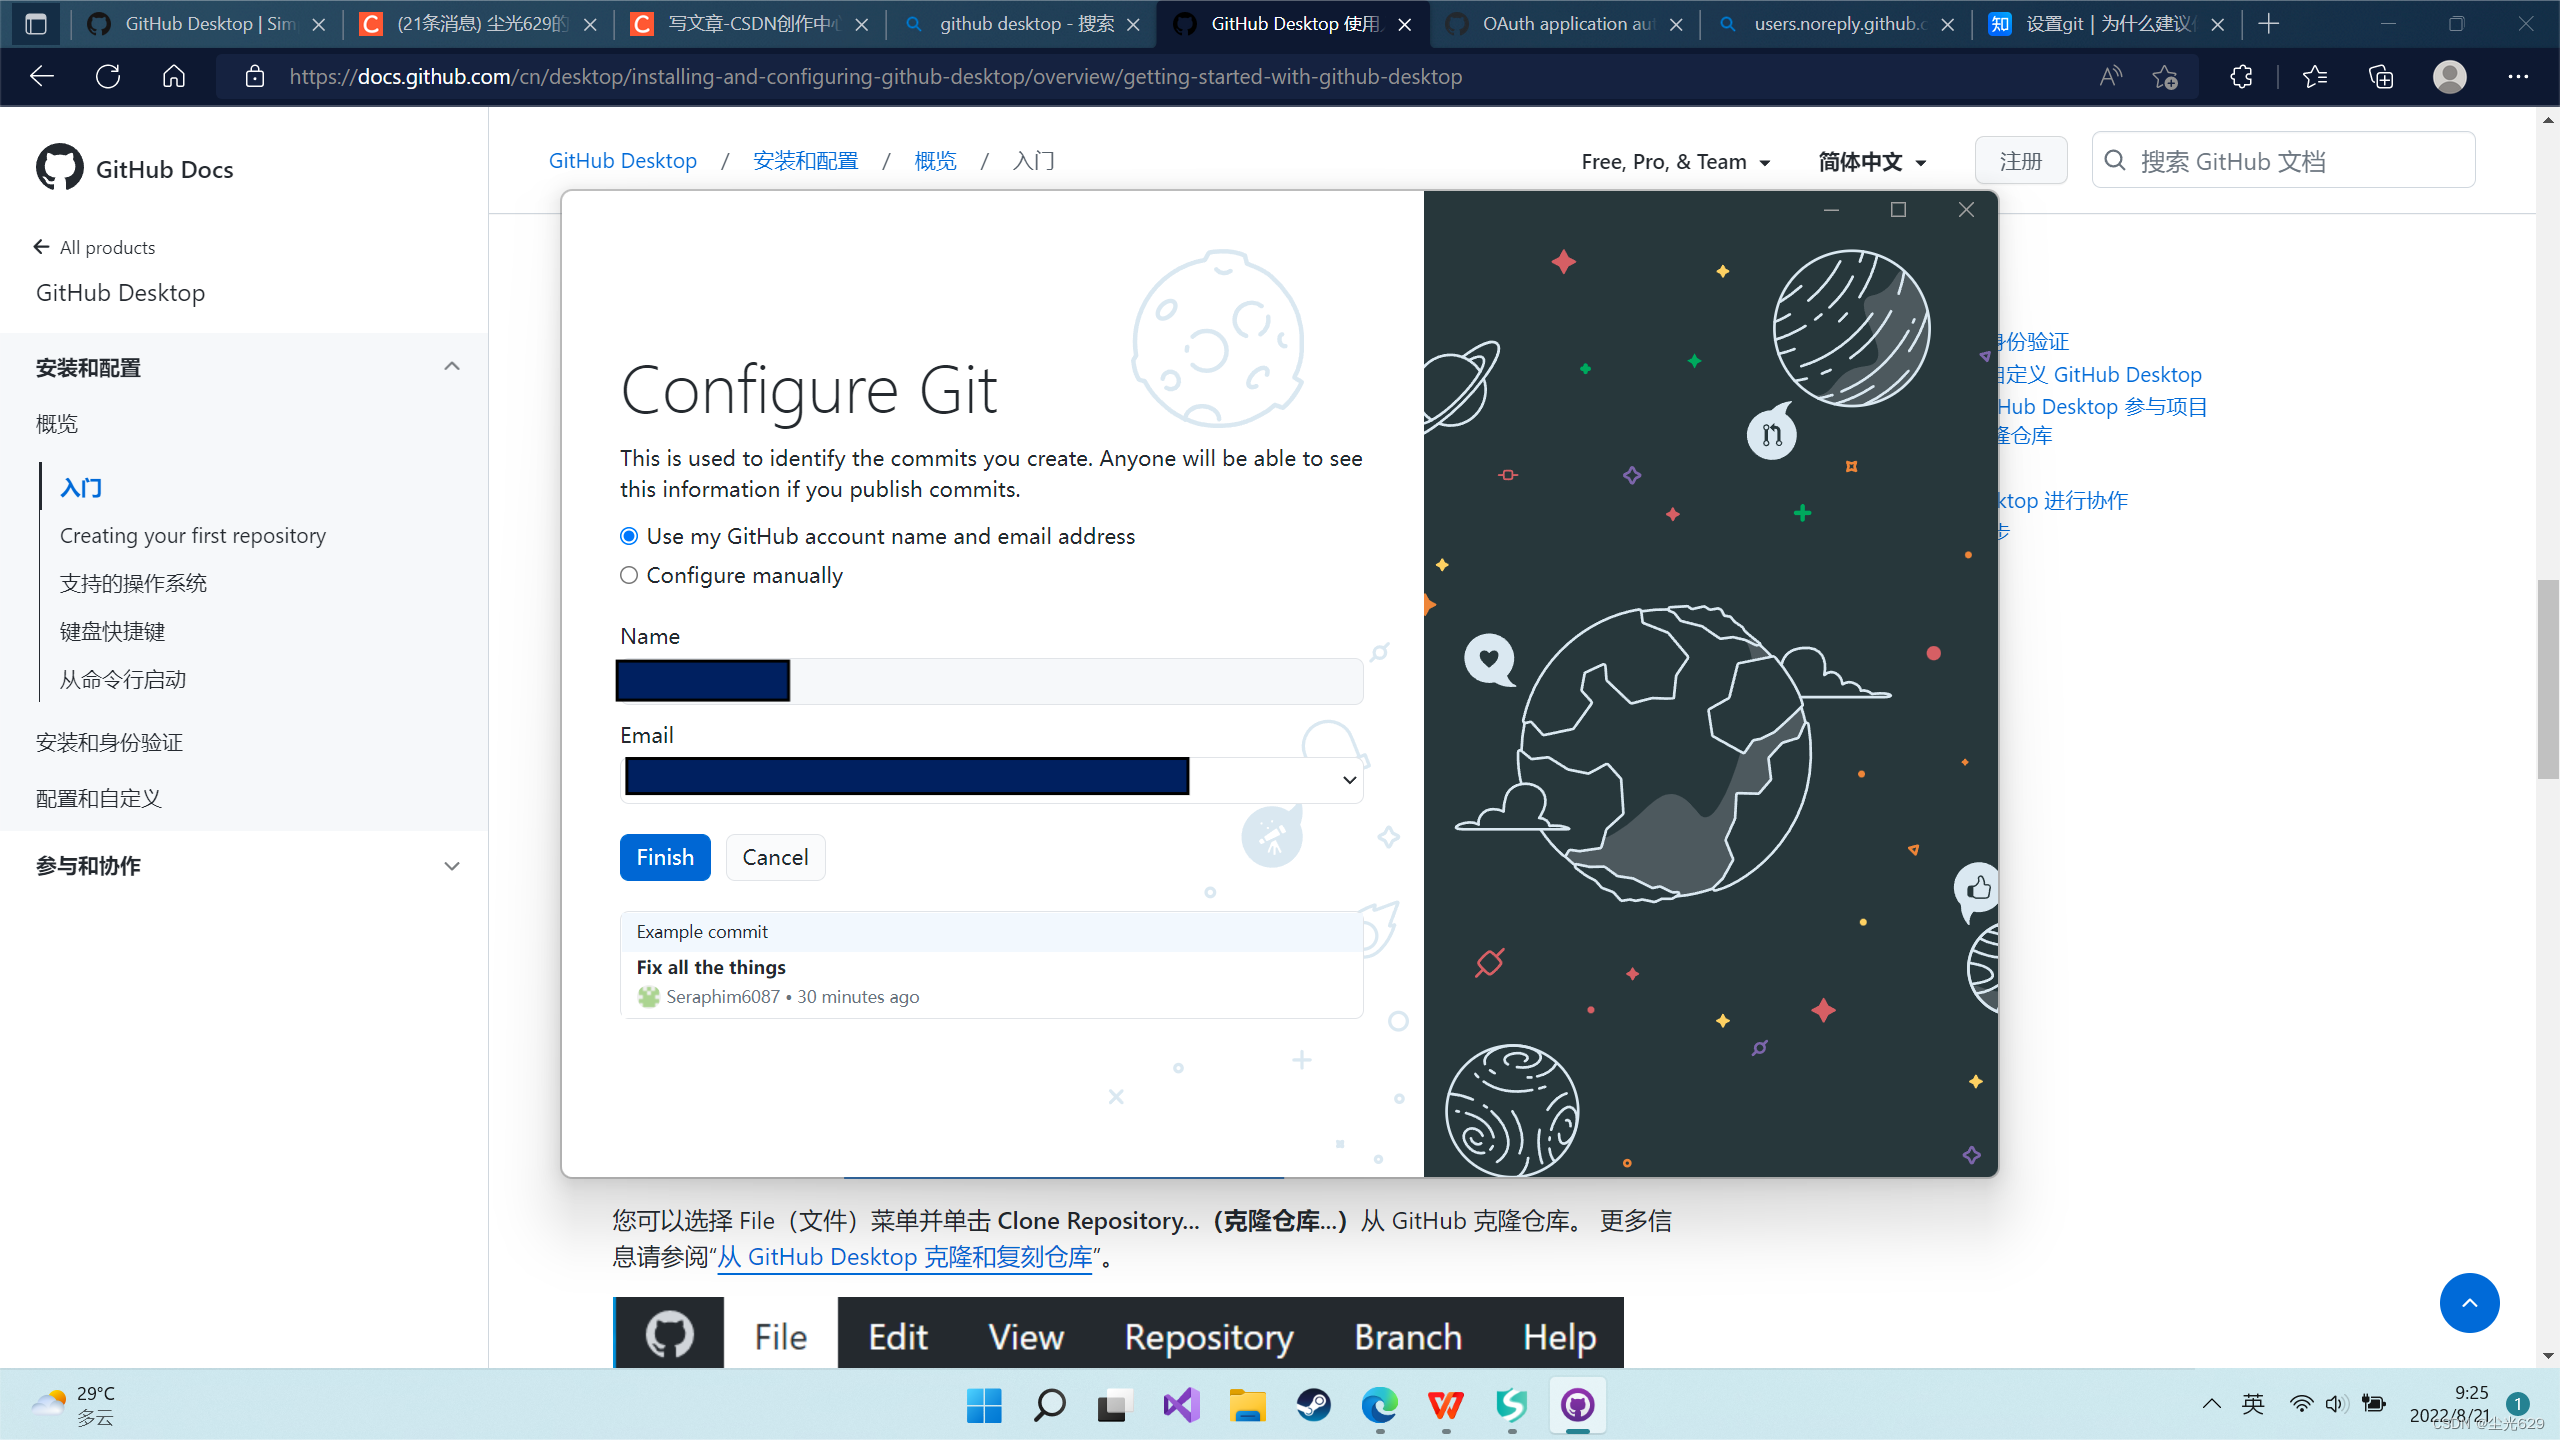Click the browser address bar URL
This screenshot has height=1440, width=2560.
click(876, 76)
